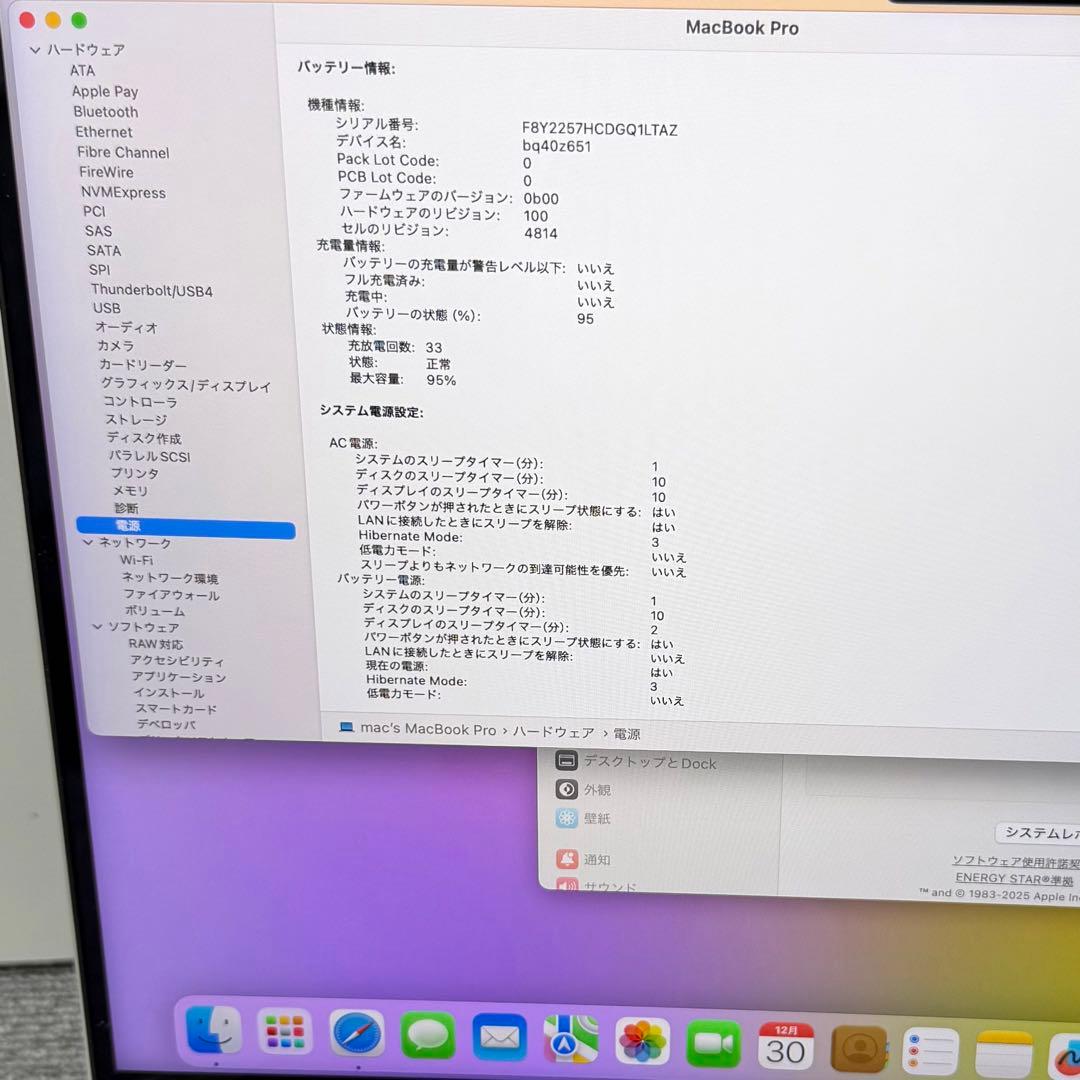Select Apple Pay in hardware list
The width and height of the screenshot is (1080, 1080).
pos(105,91)
